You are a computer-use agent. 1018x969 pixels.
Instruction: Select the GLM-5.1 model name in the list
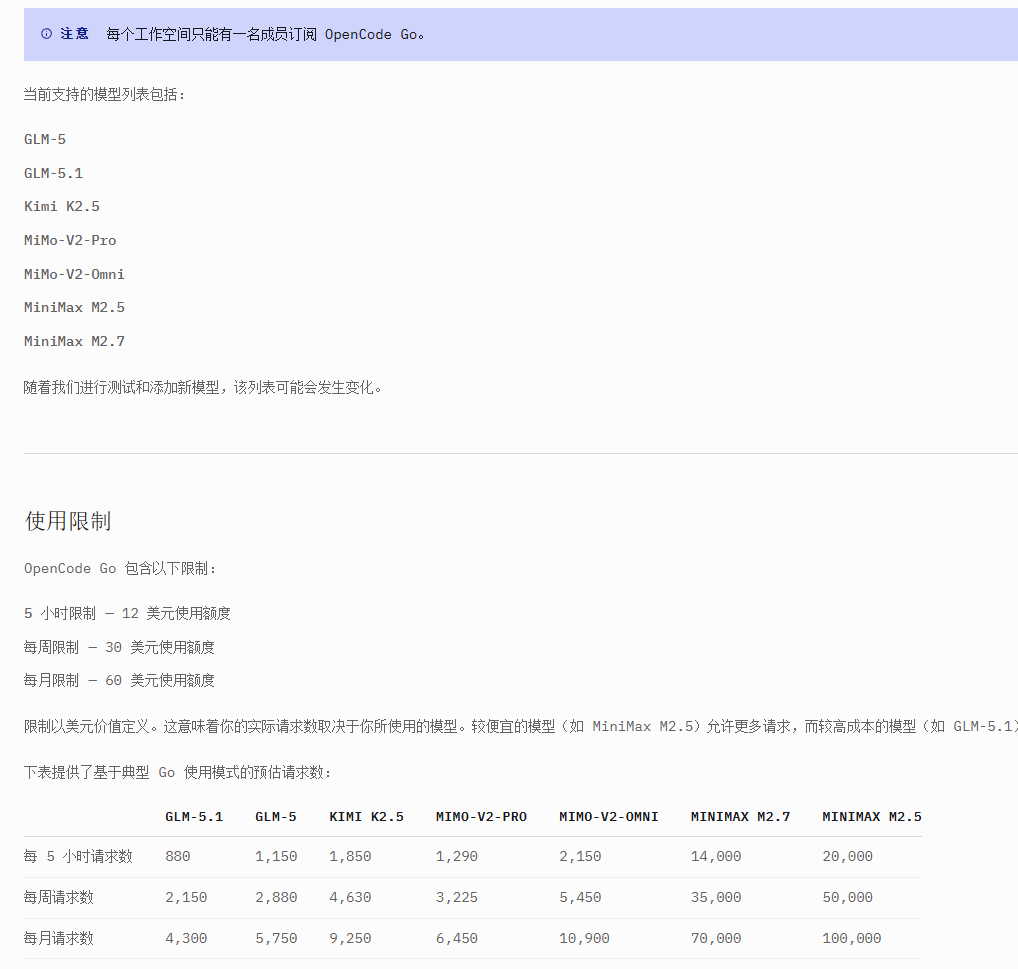pyautogui.click(x=52, y=172)
